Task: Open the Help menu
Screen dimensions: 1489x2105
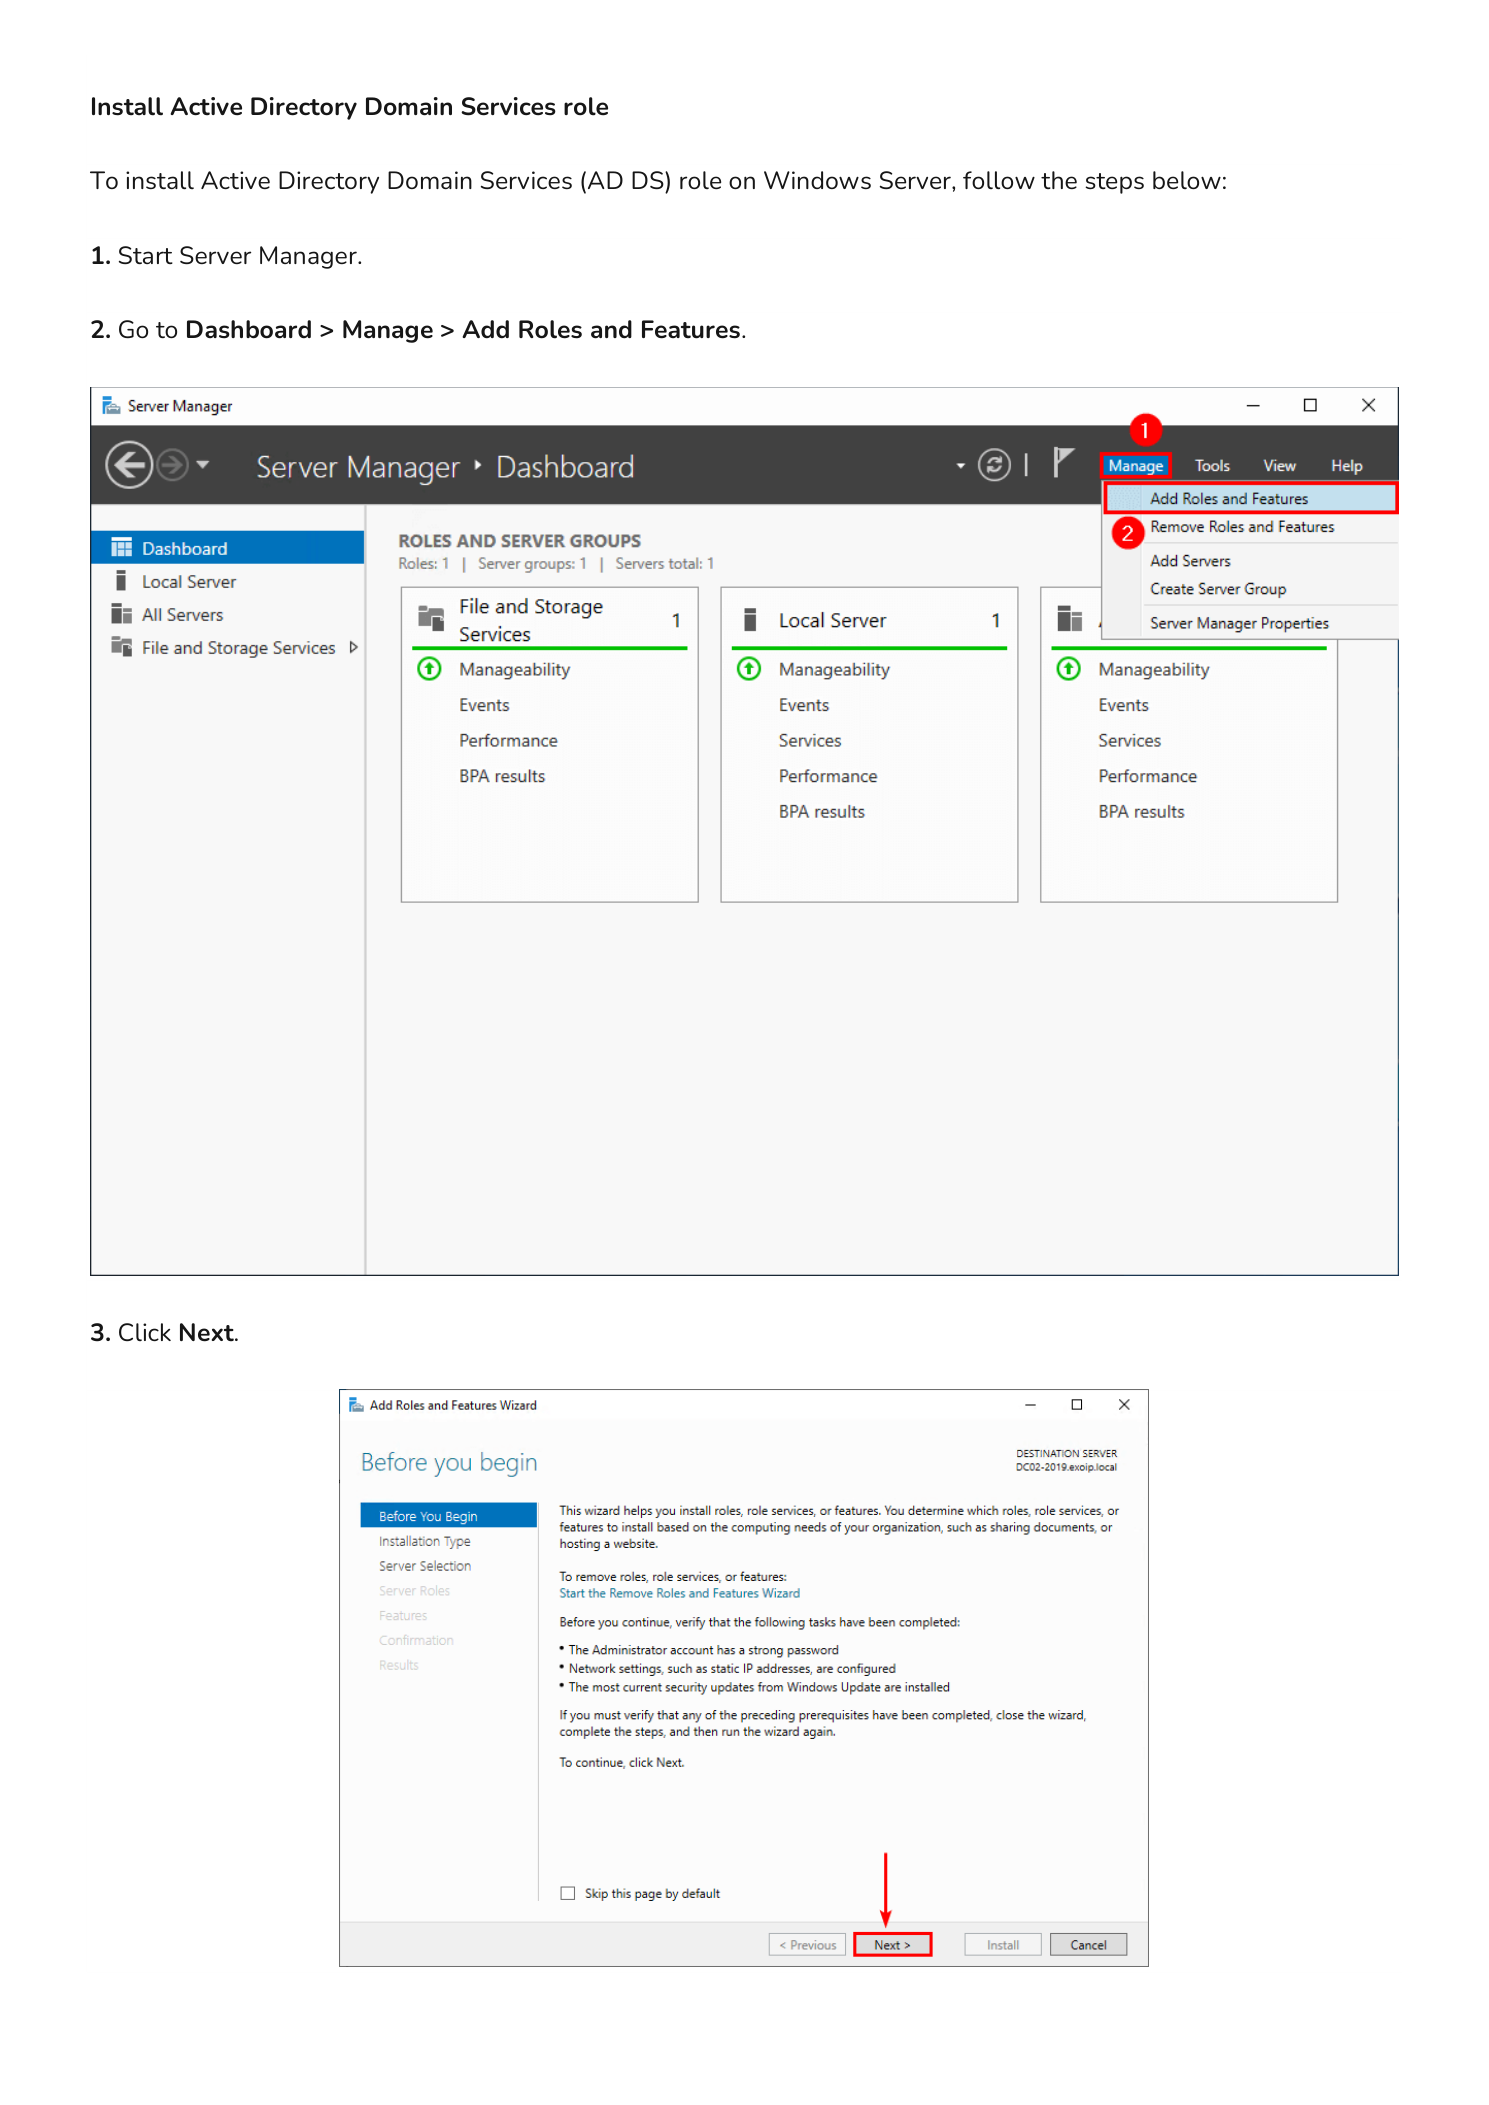Action: click(x=1345, y=466)
